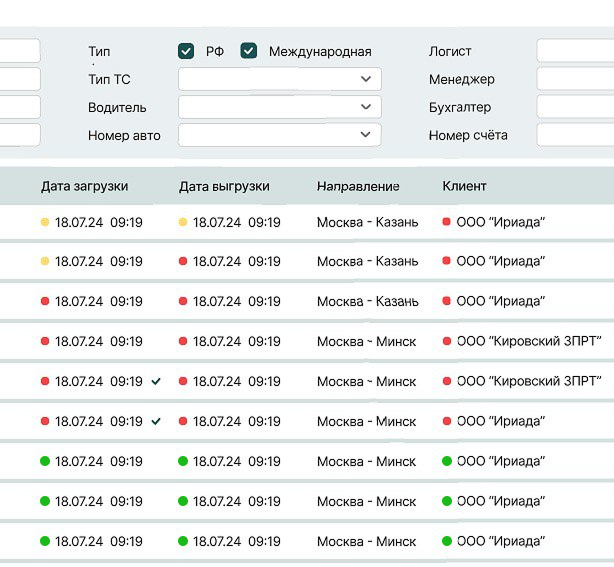Click checkmark icon in Кировский ЗПРТ row
Image resolution: width=614 pixels, height=567 pixels.
[x=156, y=381]
